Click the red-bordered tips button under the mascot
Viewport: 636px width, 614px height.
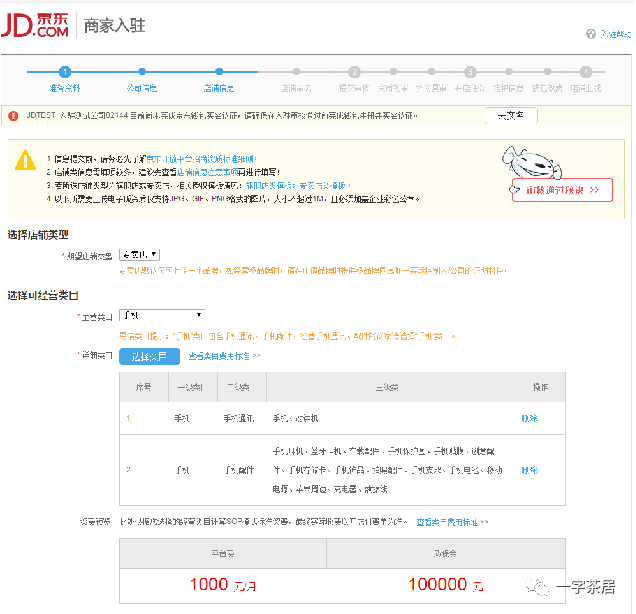tap(562, 190)
